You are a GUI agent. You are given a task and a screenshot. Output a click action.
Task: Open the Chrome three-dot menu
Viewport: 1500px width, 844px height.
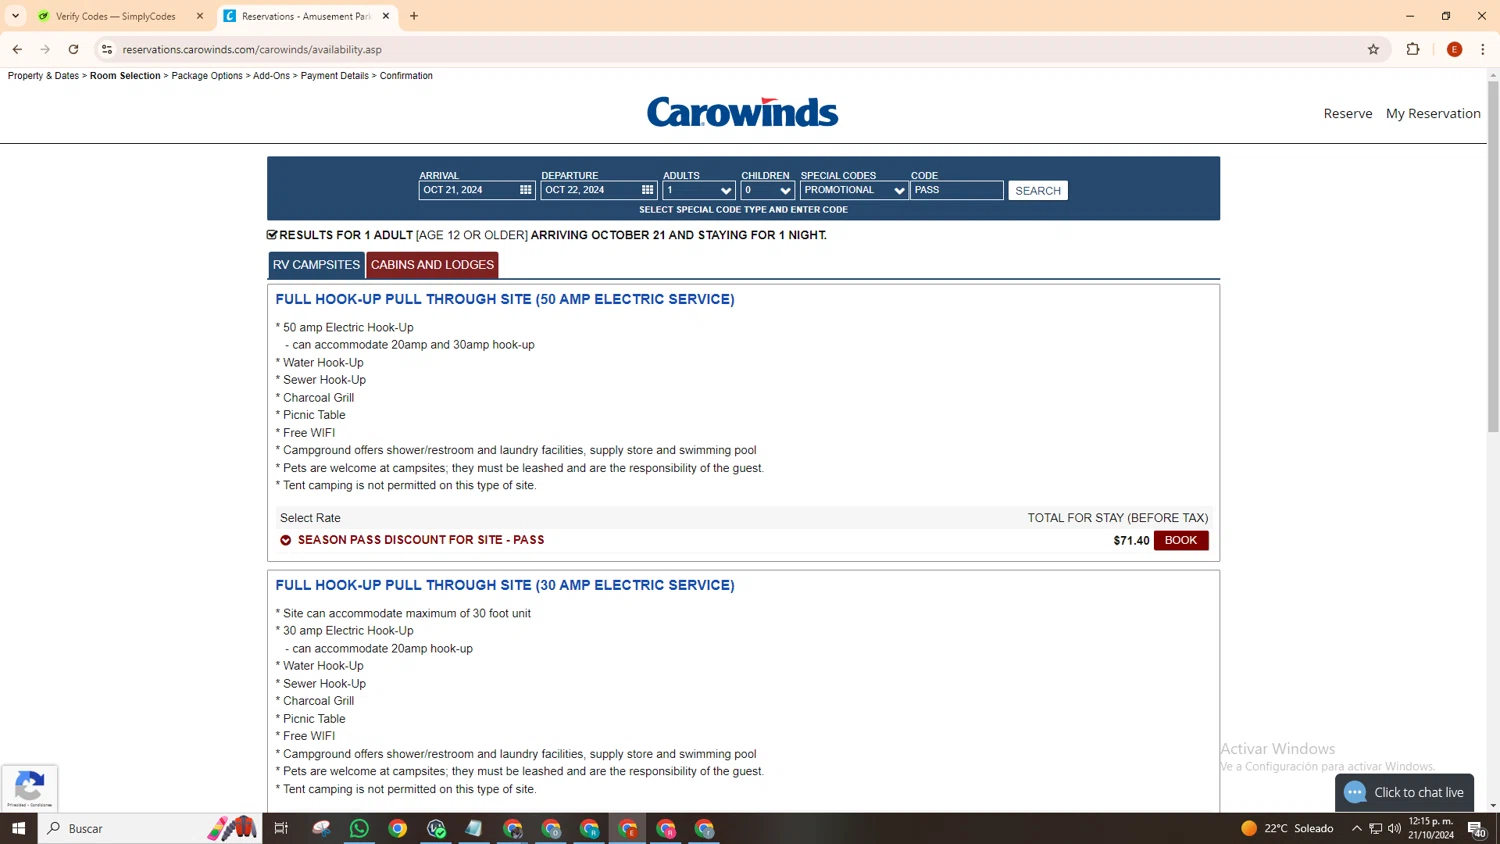coord(1483,49)
